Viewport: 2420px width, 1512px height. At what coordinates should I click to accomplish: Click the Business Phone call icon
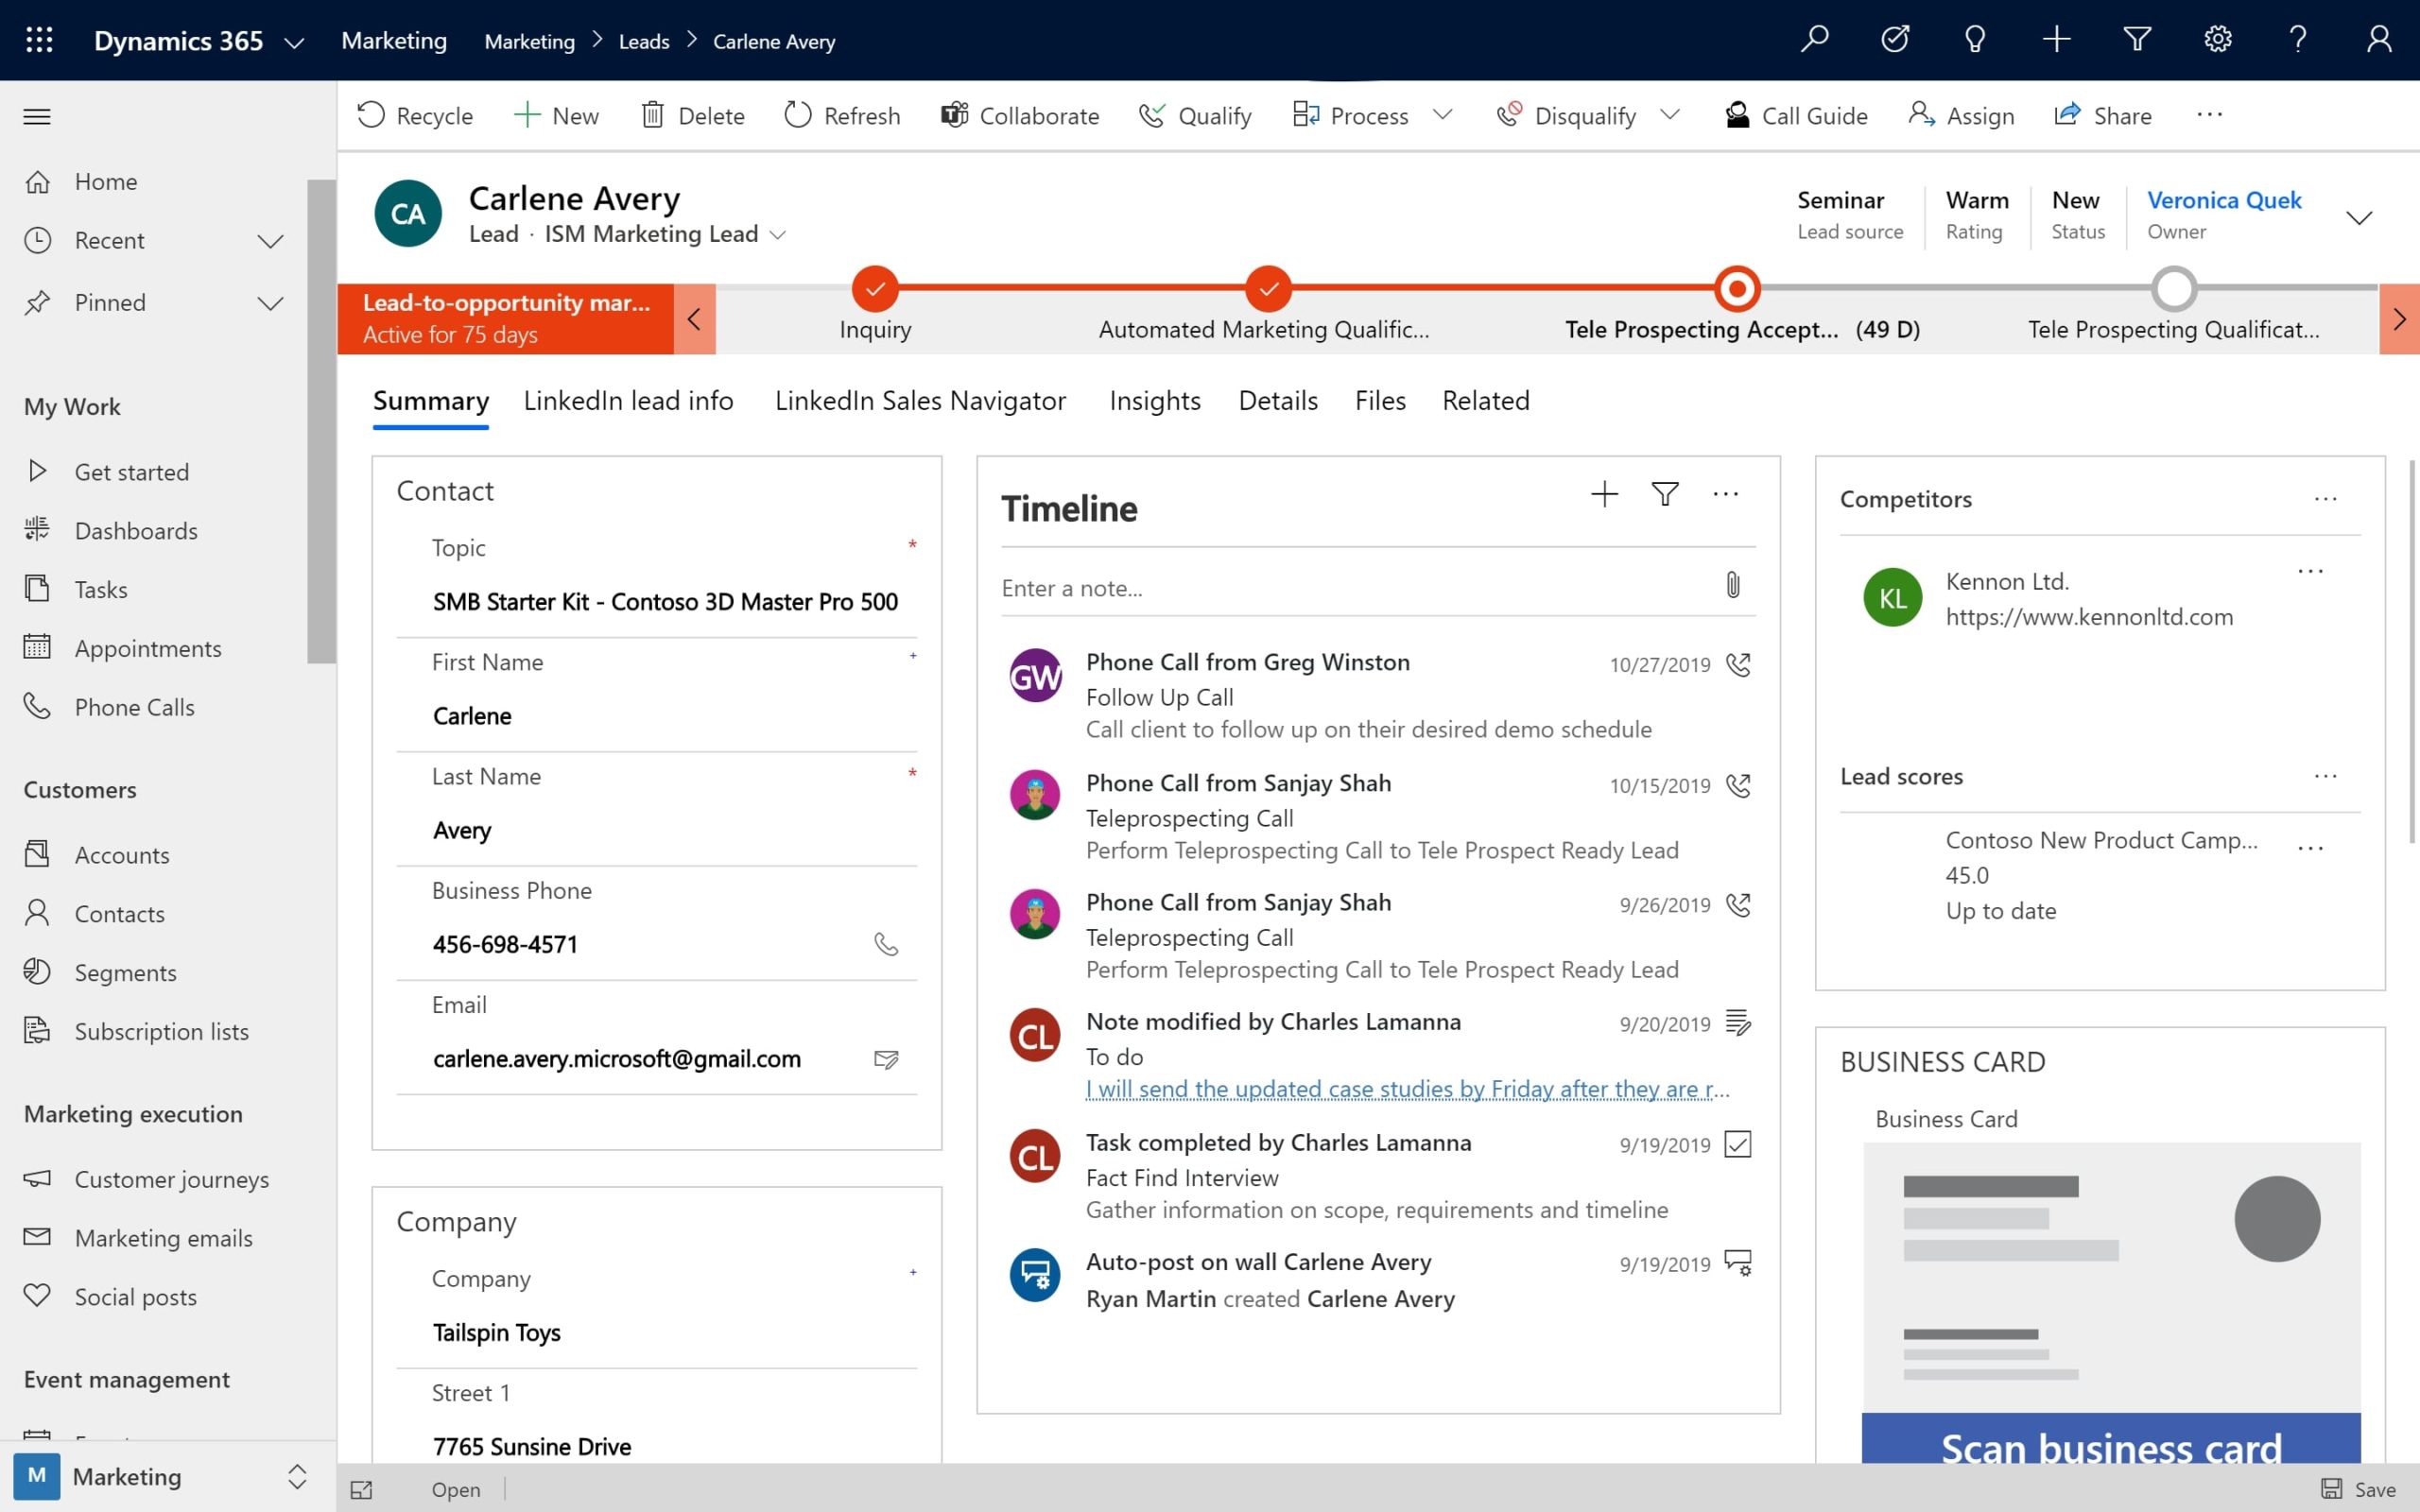pyautogui.click(x=886, y=944)
